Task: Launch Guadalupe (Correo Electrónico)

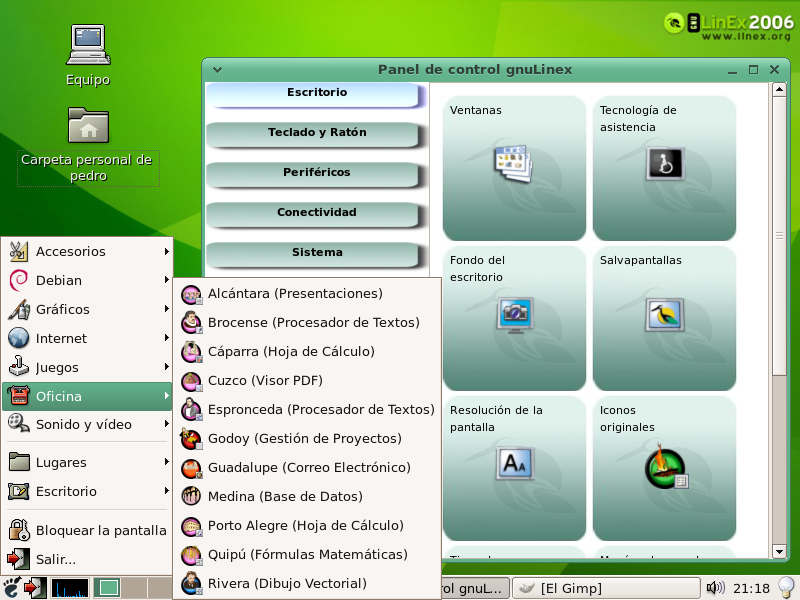Action: pyautogui.click(x=309, y=467)
